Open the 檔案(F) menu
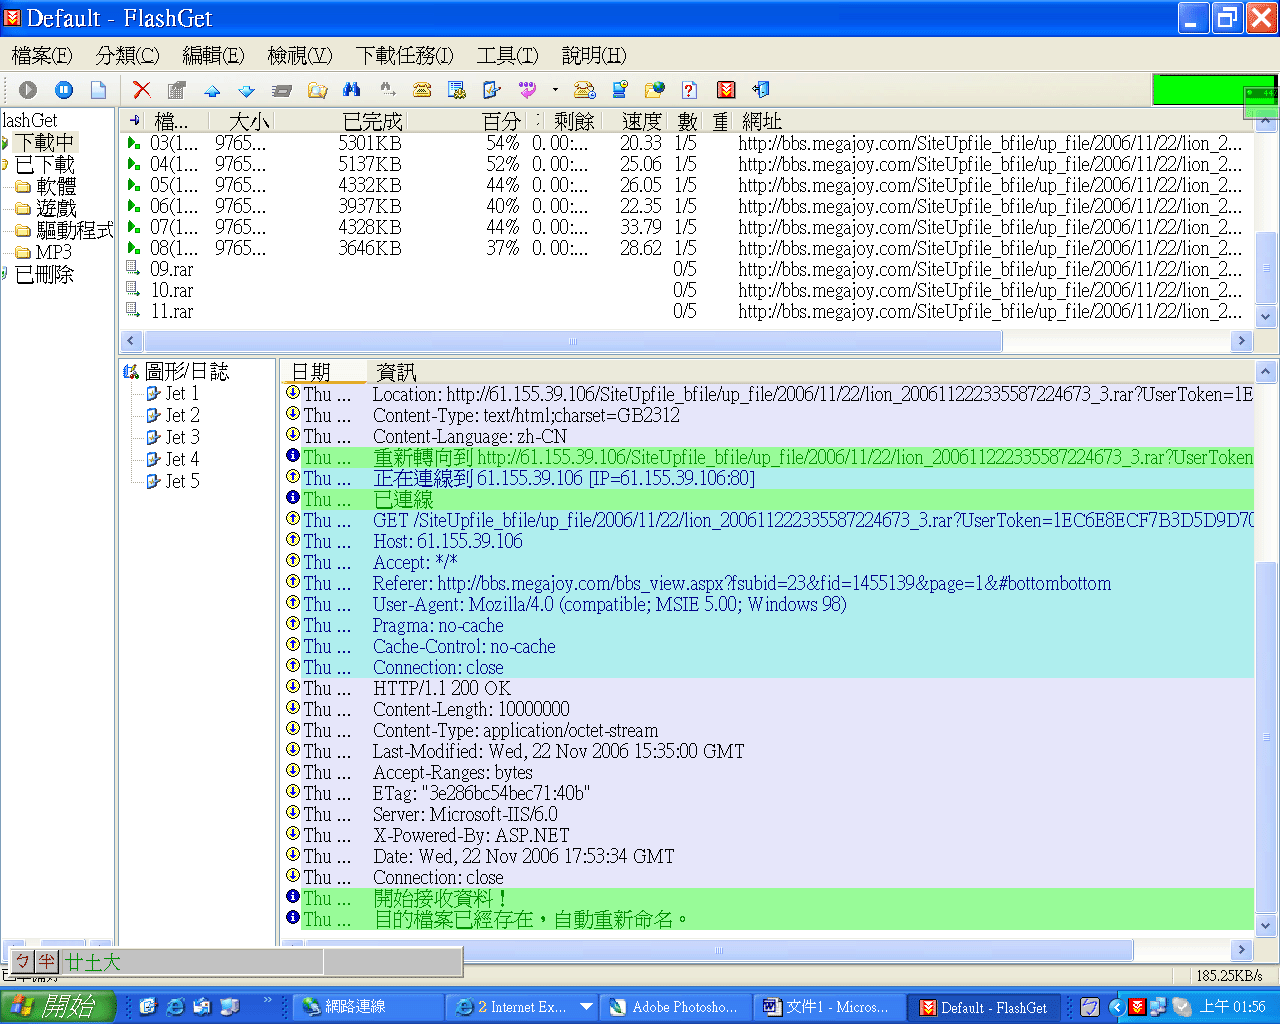The image size is (1280, 1024). tap(42, 56)
